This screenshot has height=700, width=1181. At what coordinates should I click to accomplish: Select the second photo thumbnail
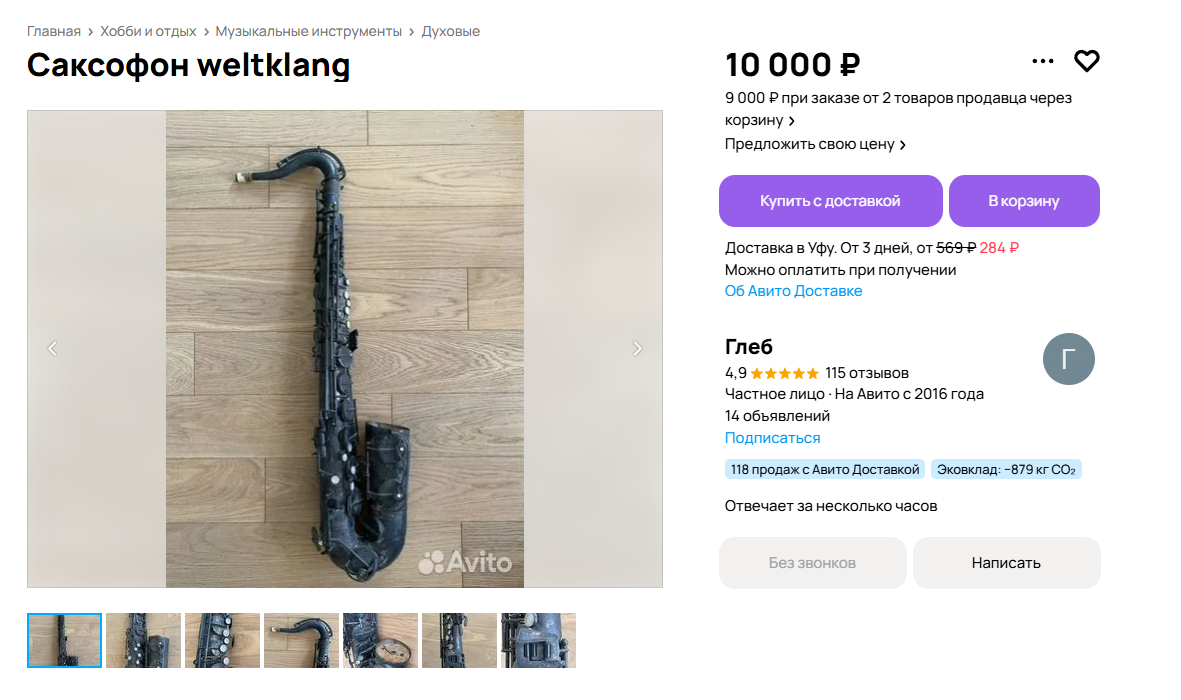[x=143, y=640]
